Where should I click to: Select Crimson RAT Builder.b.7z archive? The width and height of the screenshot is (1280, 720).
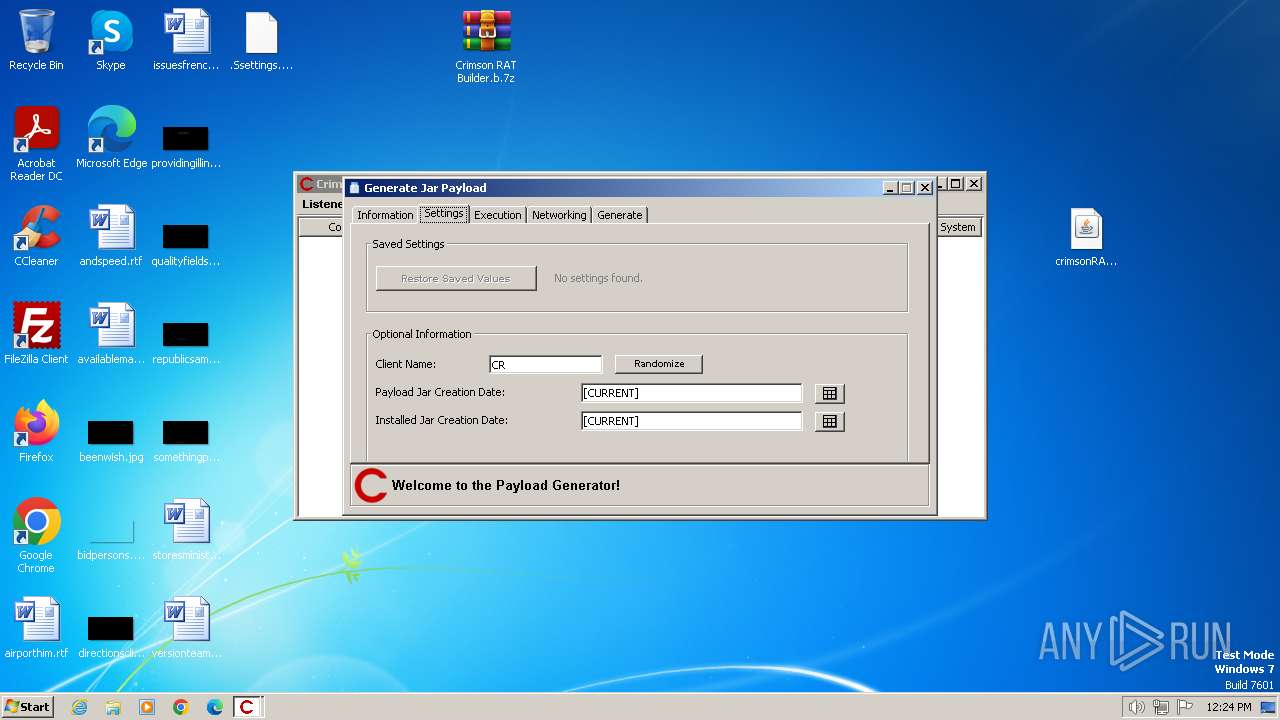(486, 46)
